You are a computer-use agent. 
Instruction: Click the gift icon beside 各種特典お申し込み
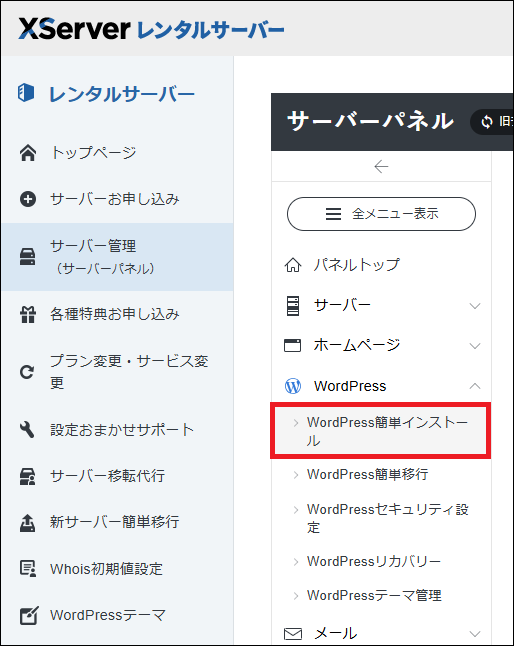[x=28, y=315]
